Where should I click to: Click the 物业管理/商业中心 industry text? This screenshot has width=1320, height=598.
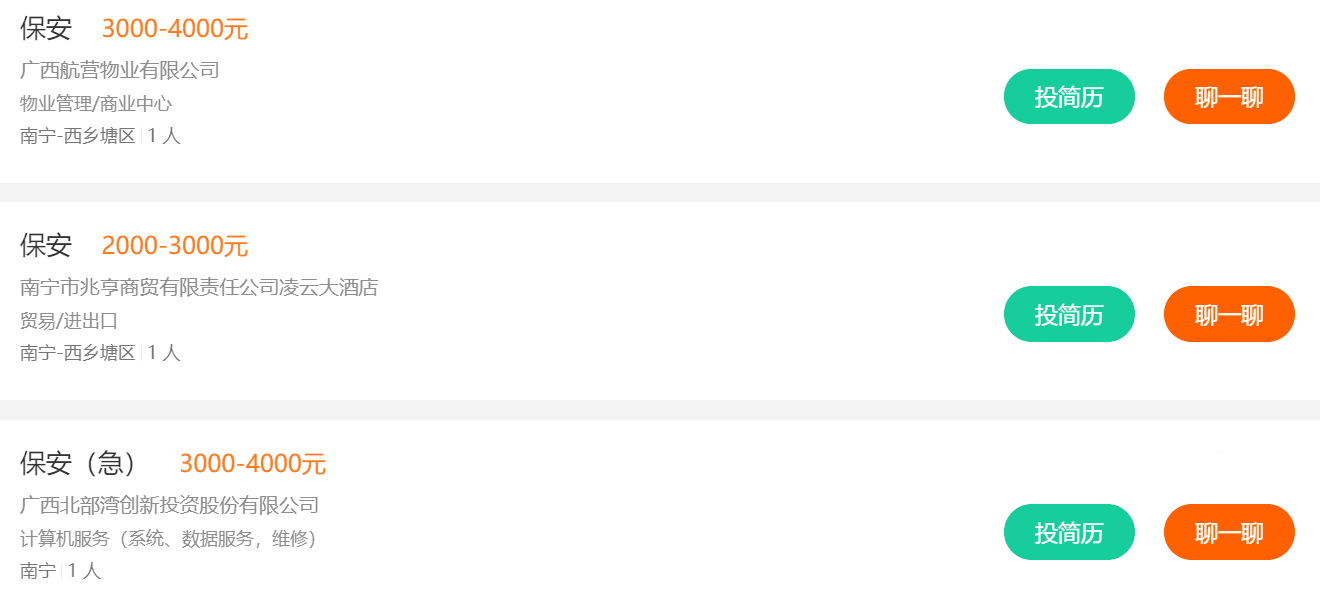(96, 103)
